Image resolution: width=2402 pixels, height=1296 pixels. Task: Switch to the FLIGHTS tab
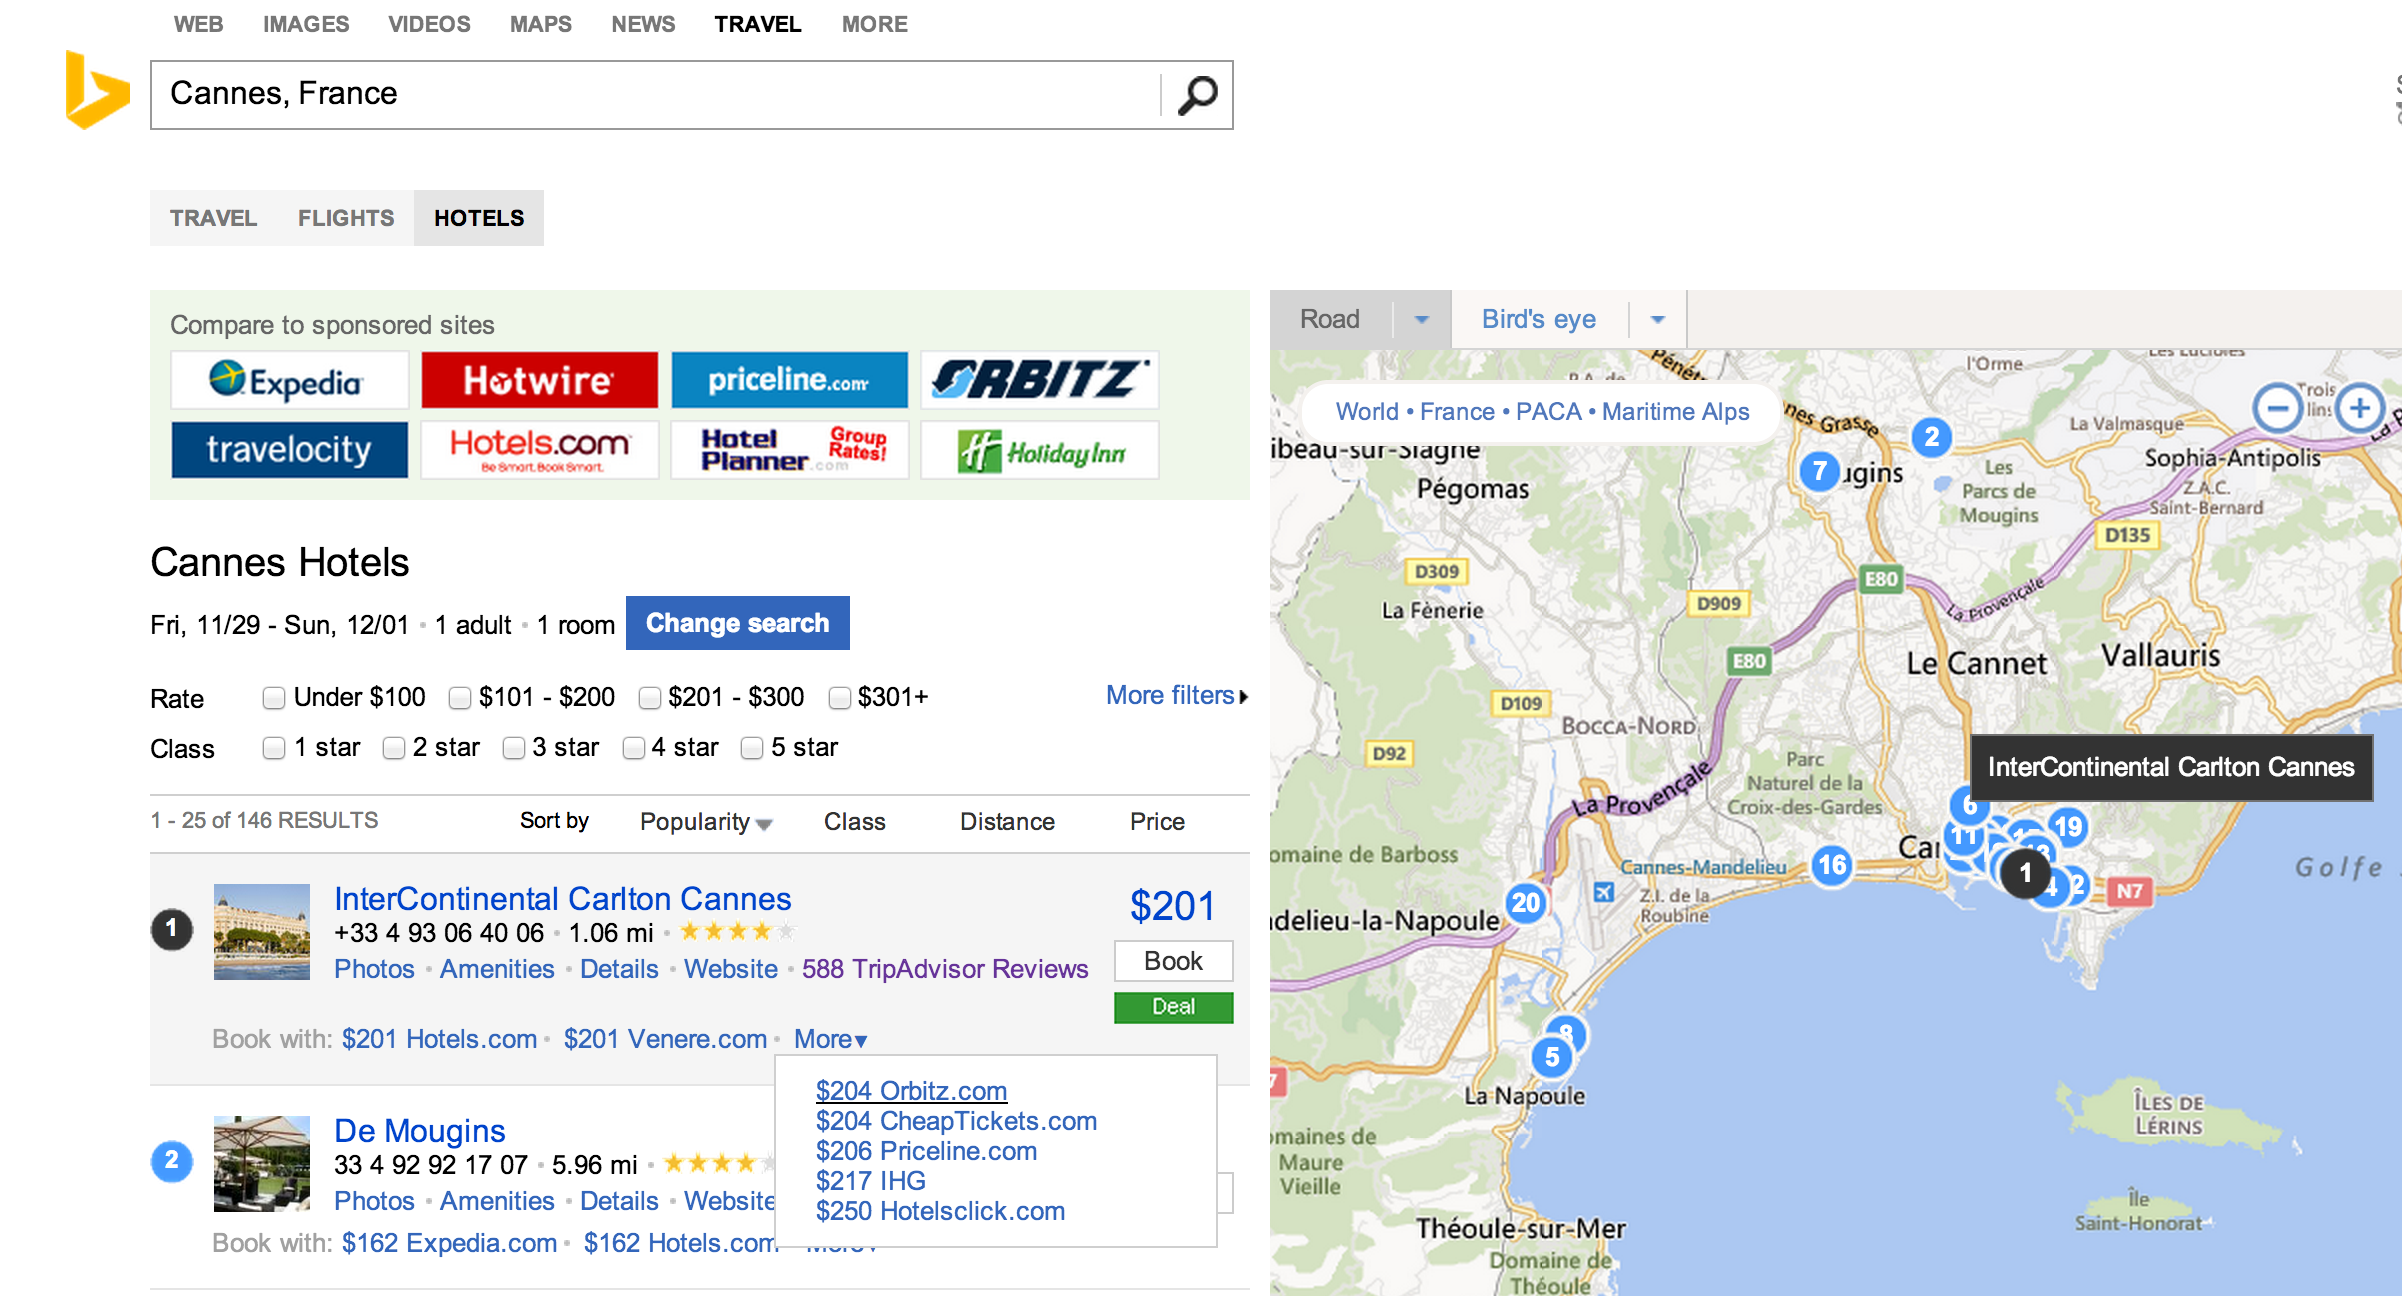pos(346,218)
